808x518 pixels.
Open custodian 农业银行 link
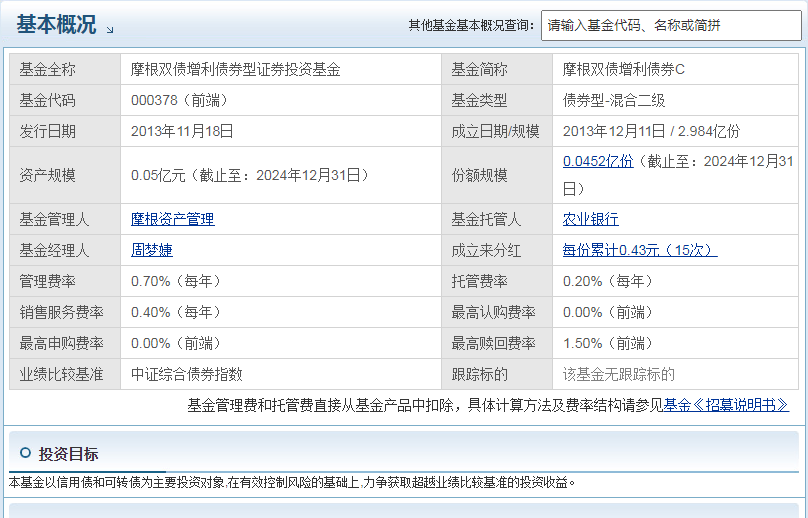[591, 219]
